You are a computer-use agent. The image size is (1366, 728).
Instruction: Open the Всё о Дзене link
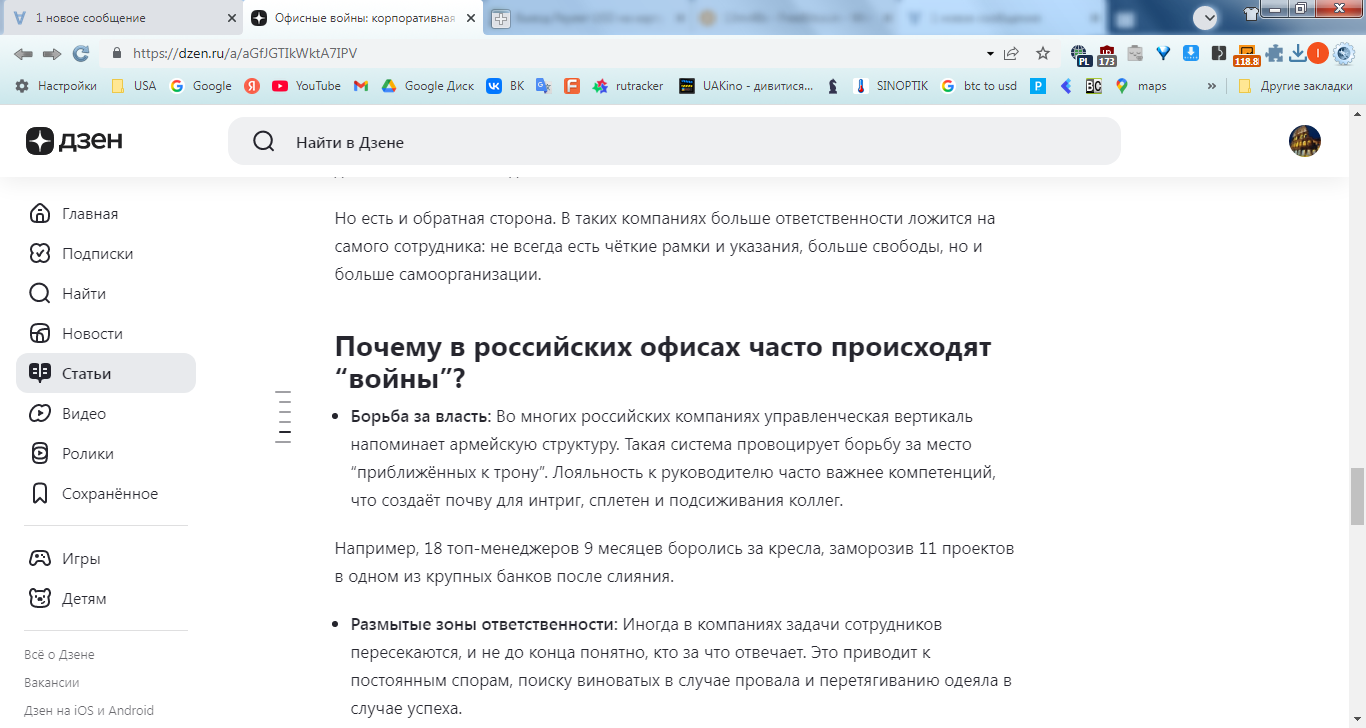tap(59, 654)
